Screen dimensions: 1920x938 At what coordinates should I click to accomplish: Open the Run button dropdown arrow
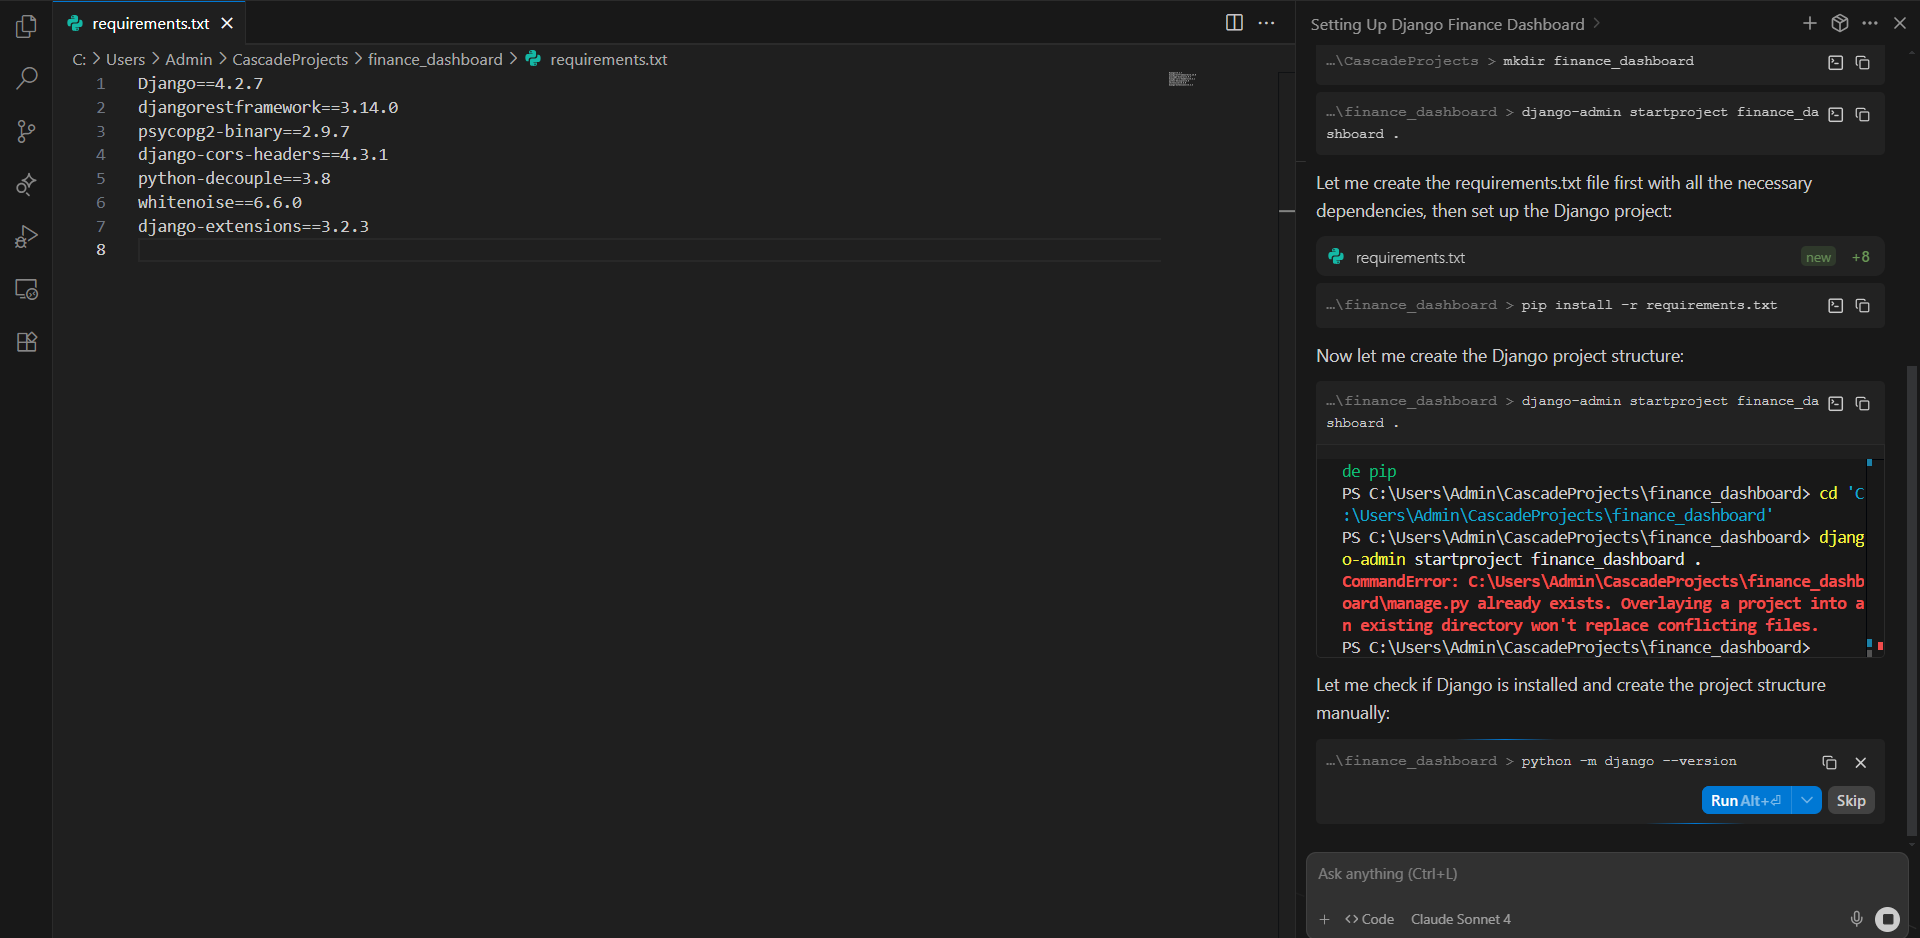tap(1807, 800)
